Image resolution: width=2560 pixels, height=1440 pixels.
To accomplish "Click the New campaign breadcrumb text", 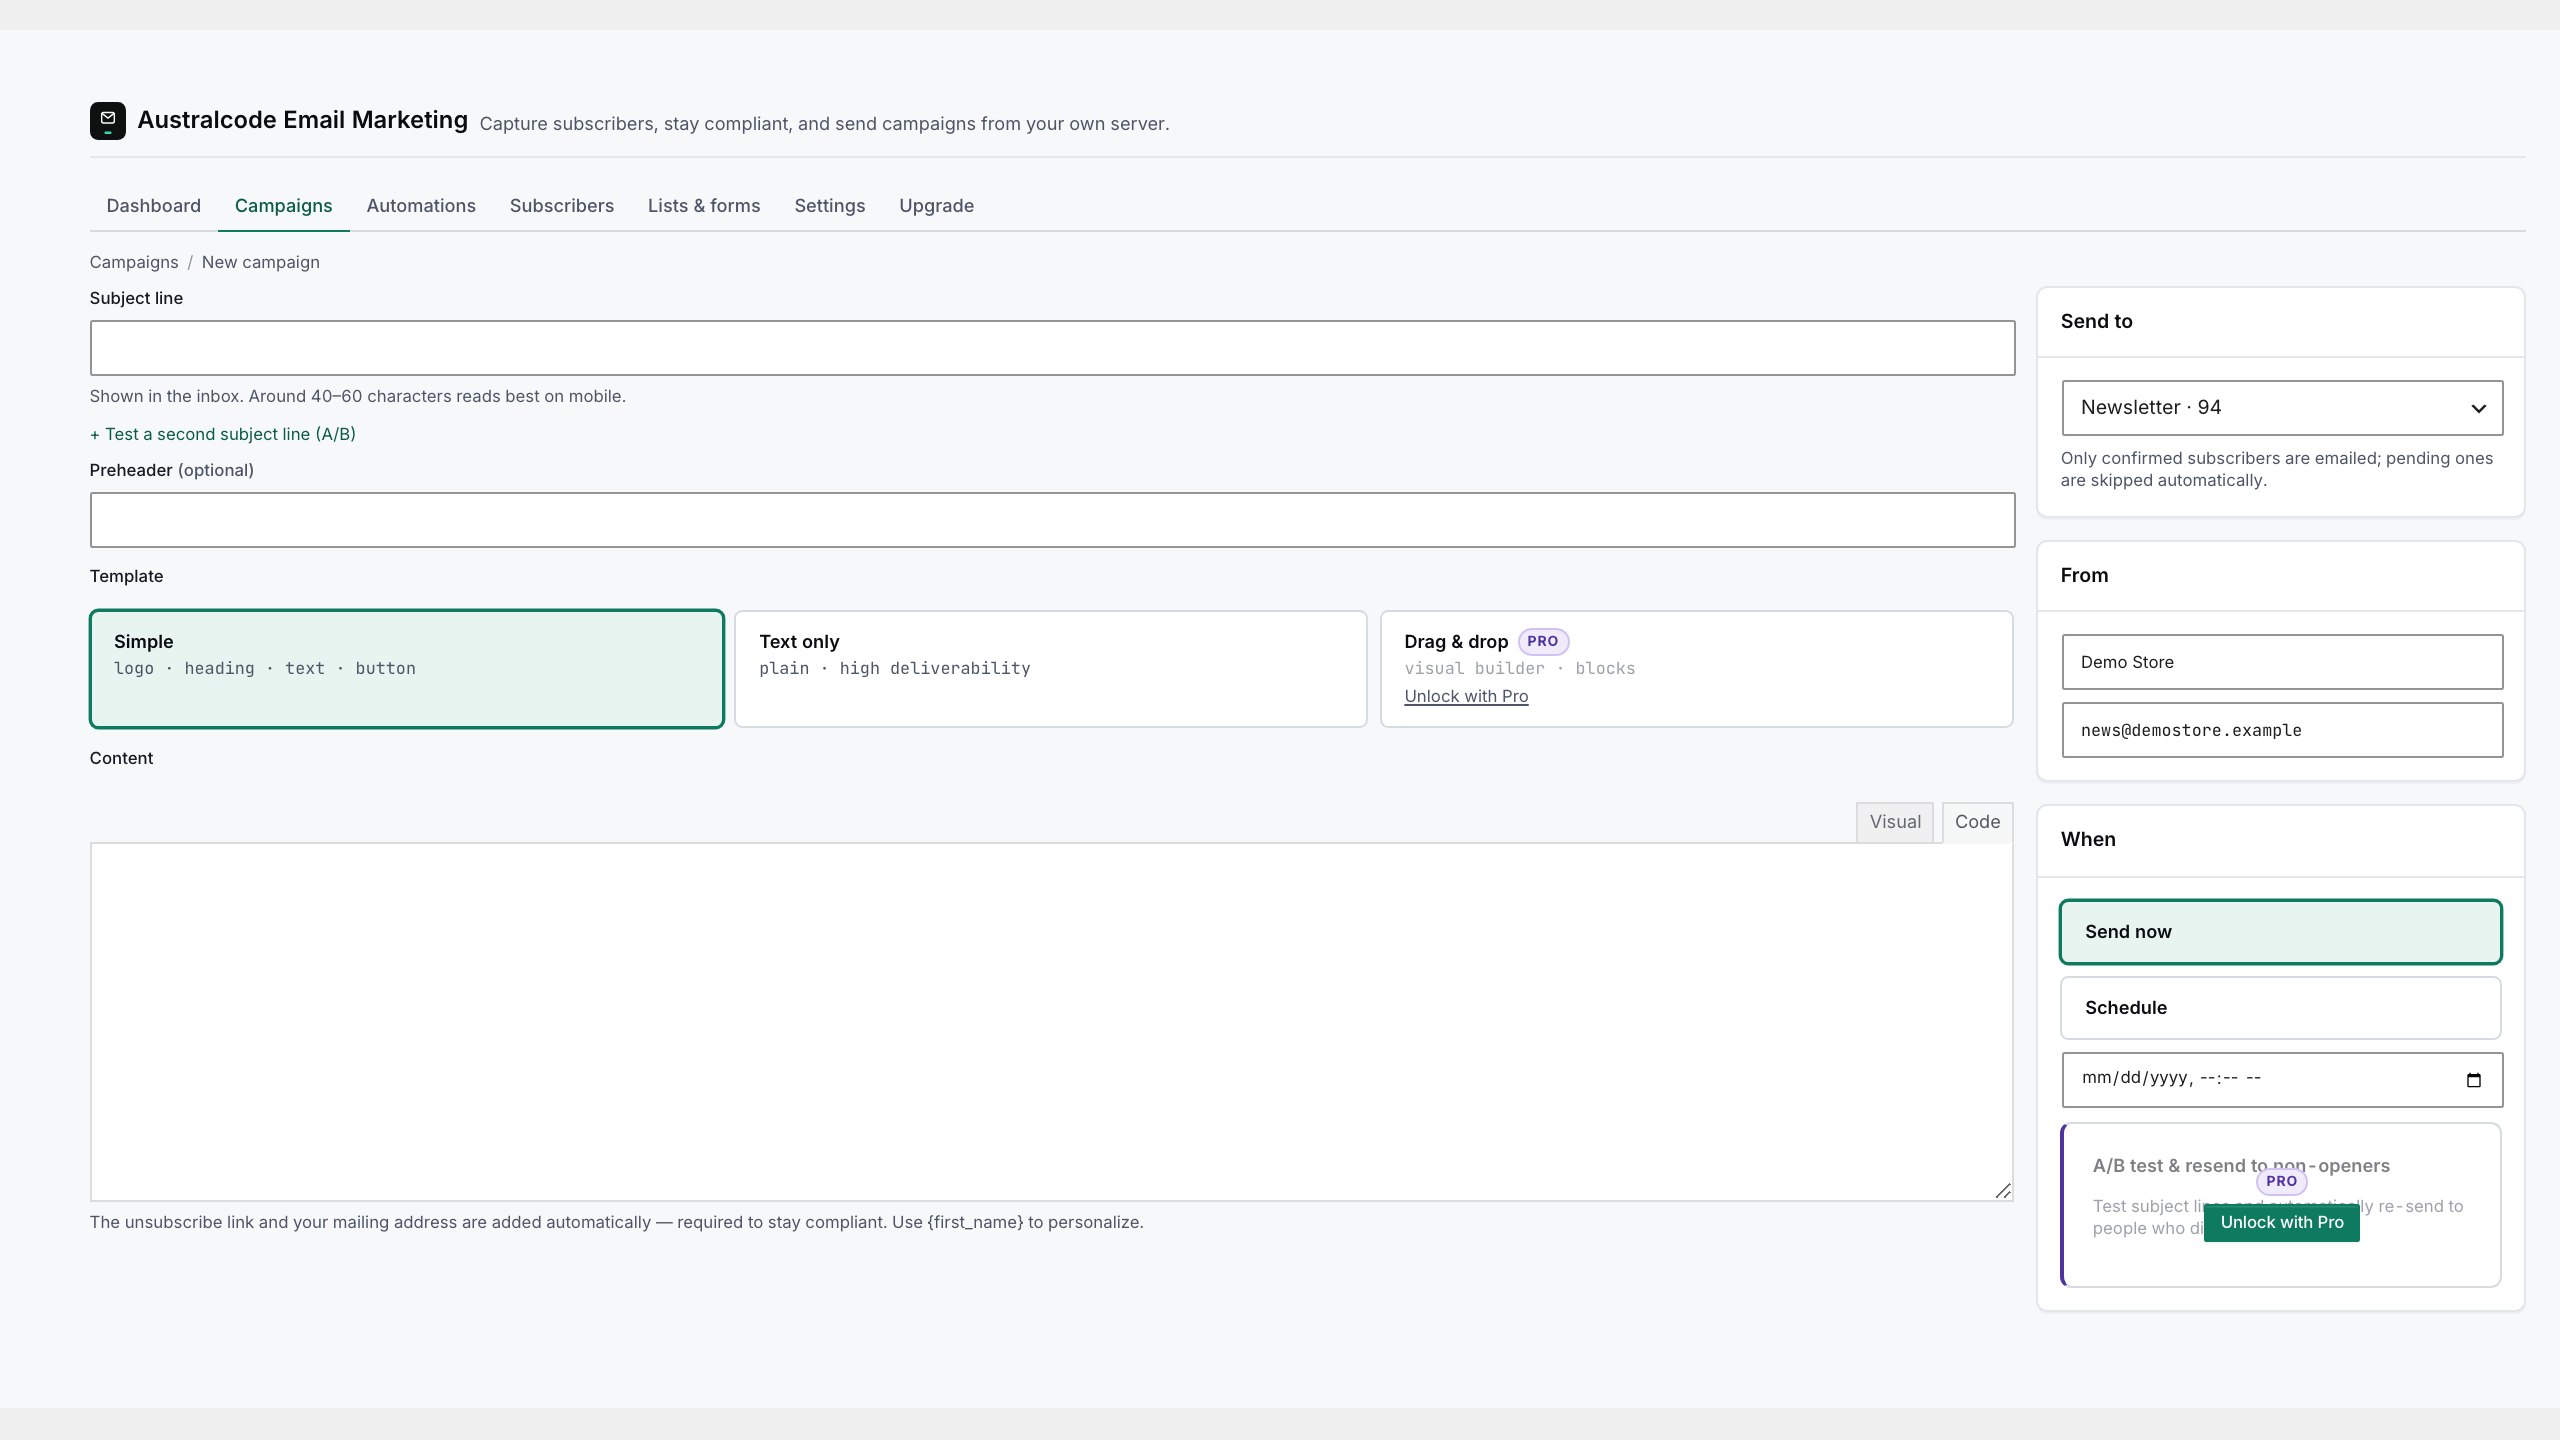I will 261,262.
